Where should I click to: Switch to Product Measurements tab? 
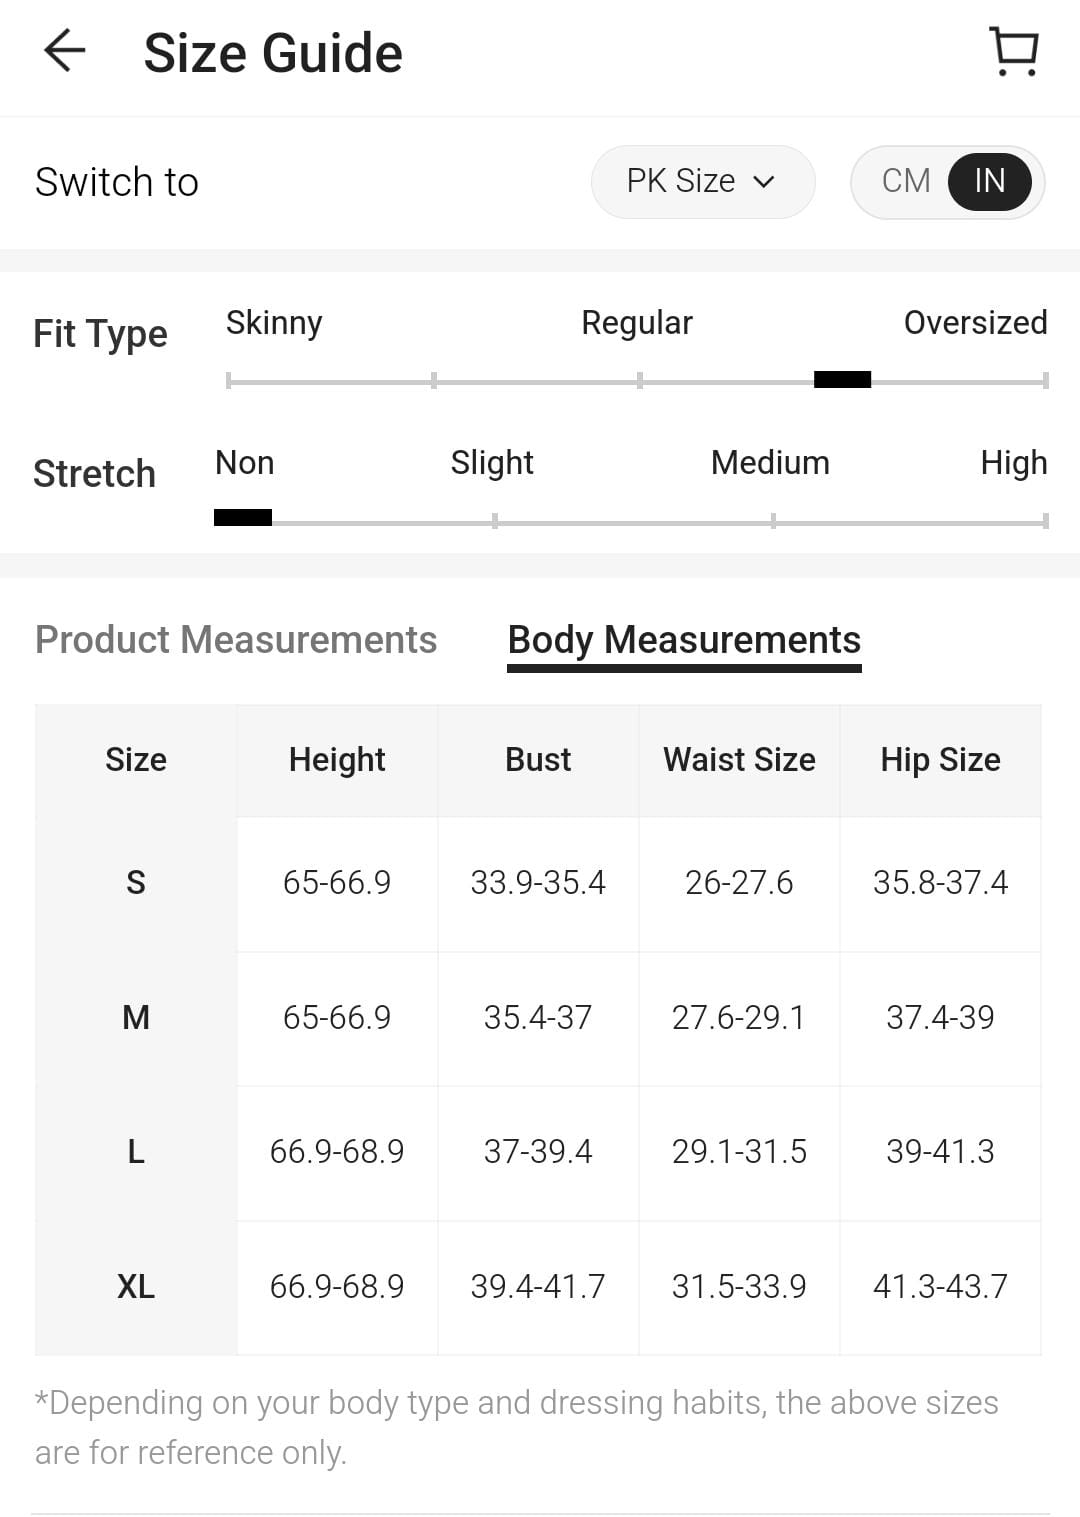(x=236, y=640)
